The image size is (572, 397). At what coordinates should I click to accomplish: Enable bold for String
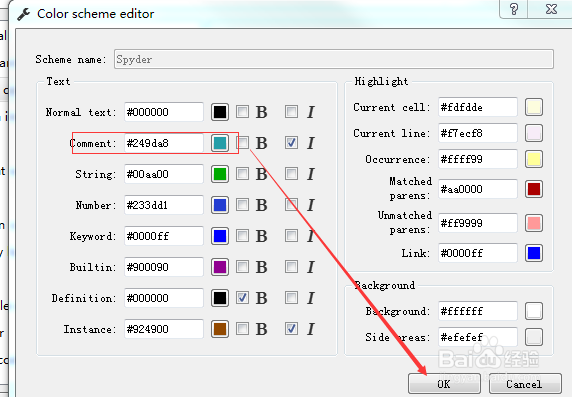242,173
